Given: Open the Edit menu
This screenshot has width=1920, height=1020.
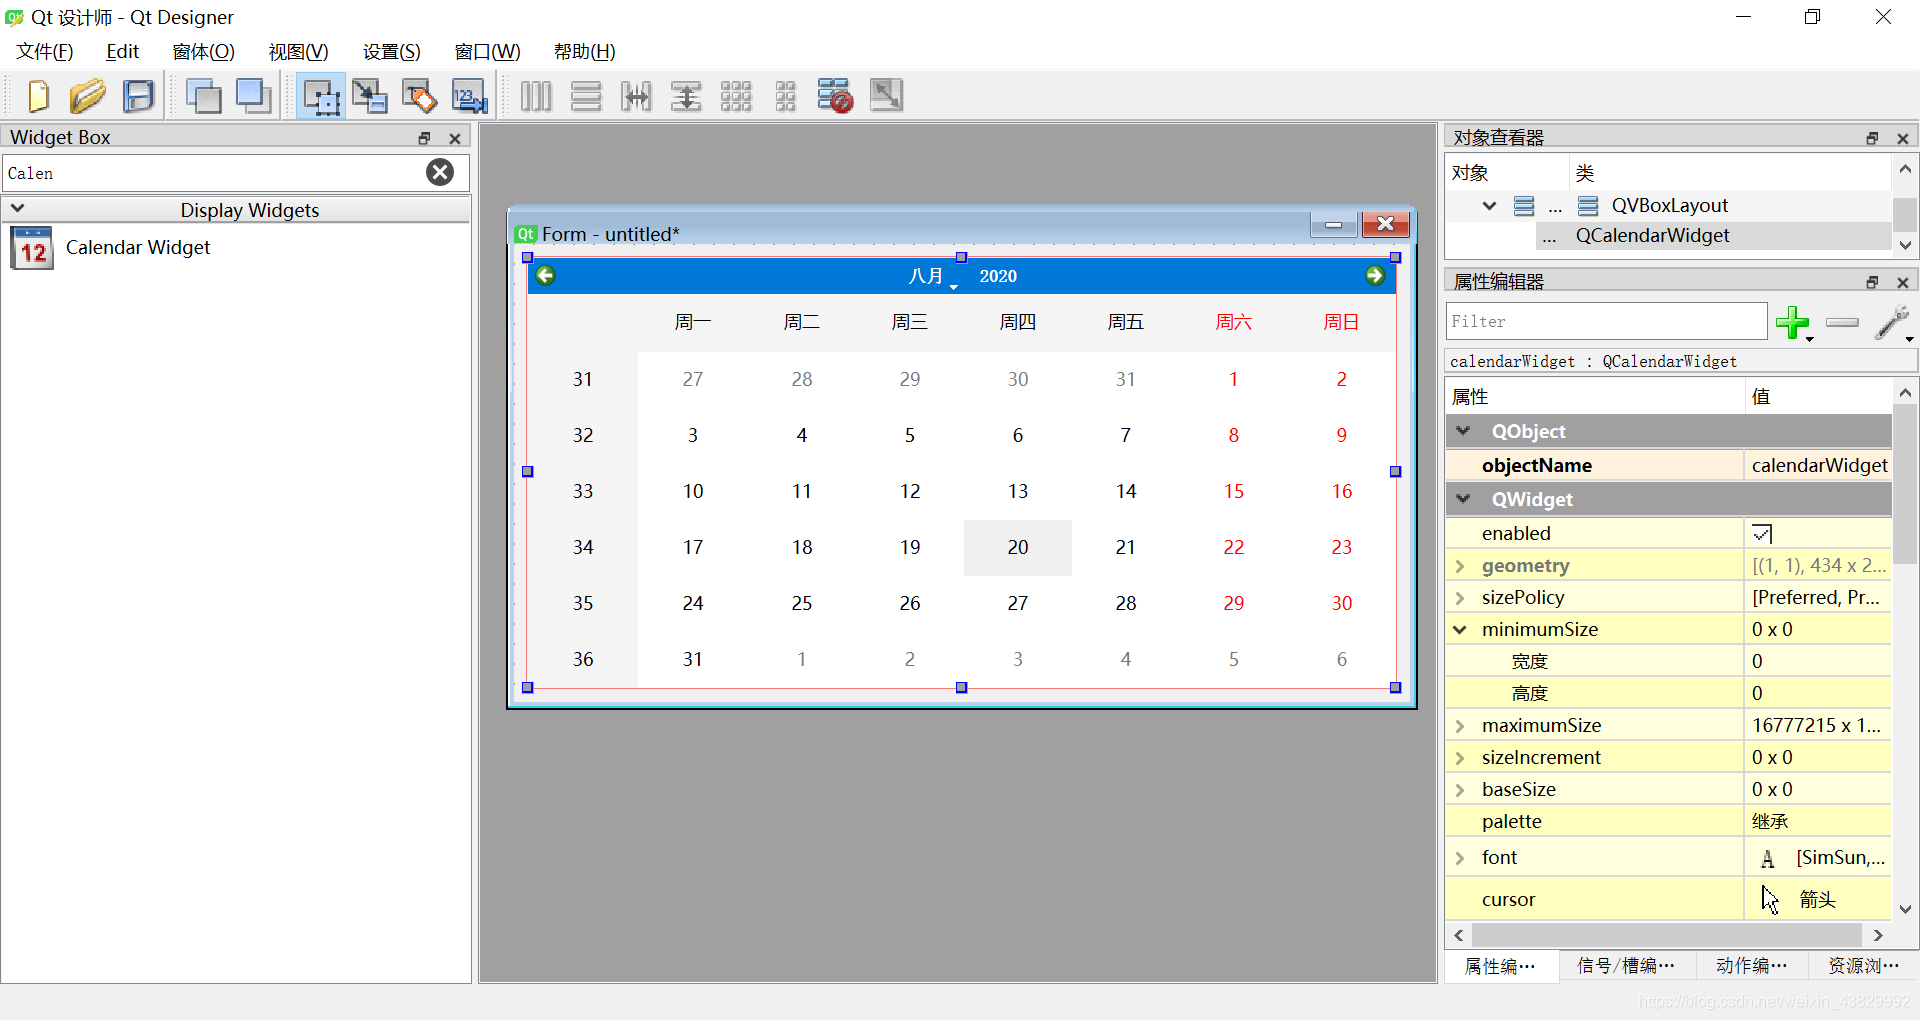Looking at the screenshot, I should tap(123, 51).
